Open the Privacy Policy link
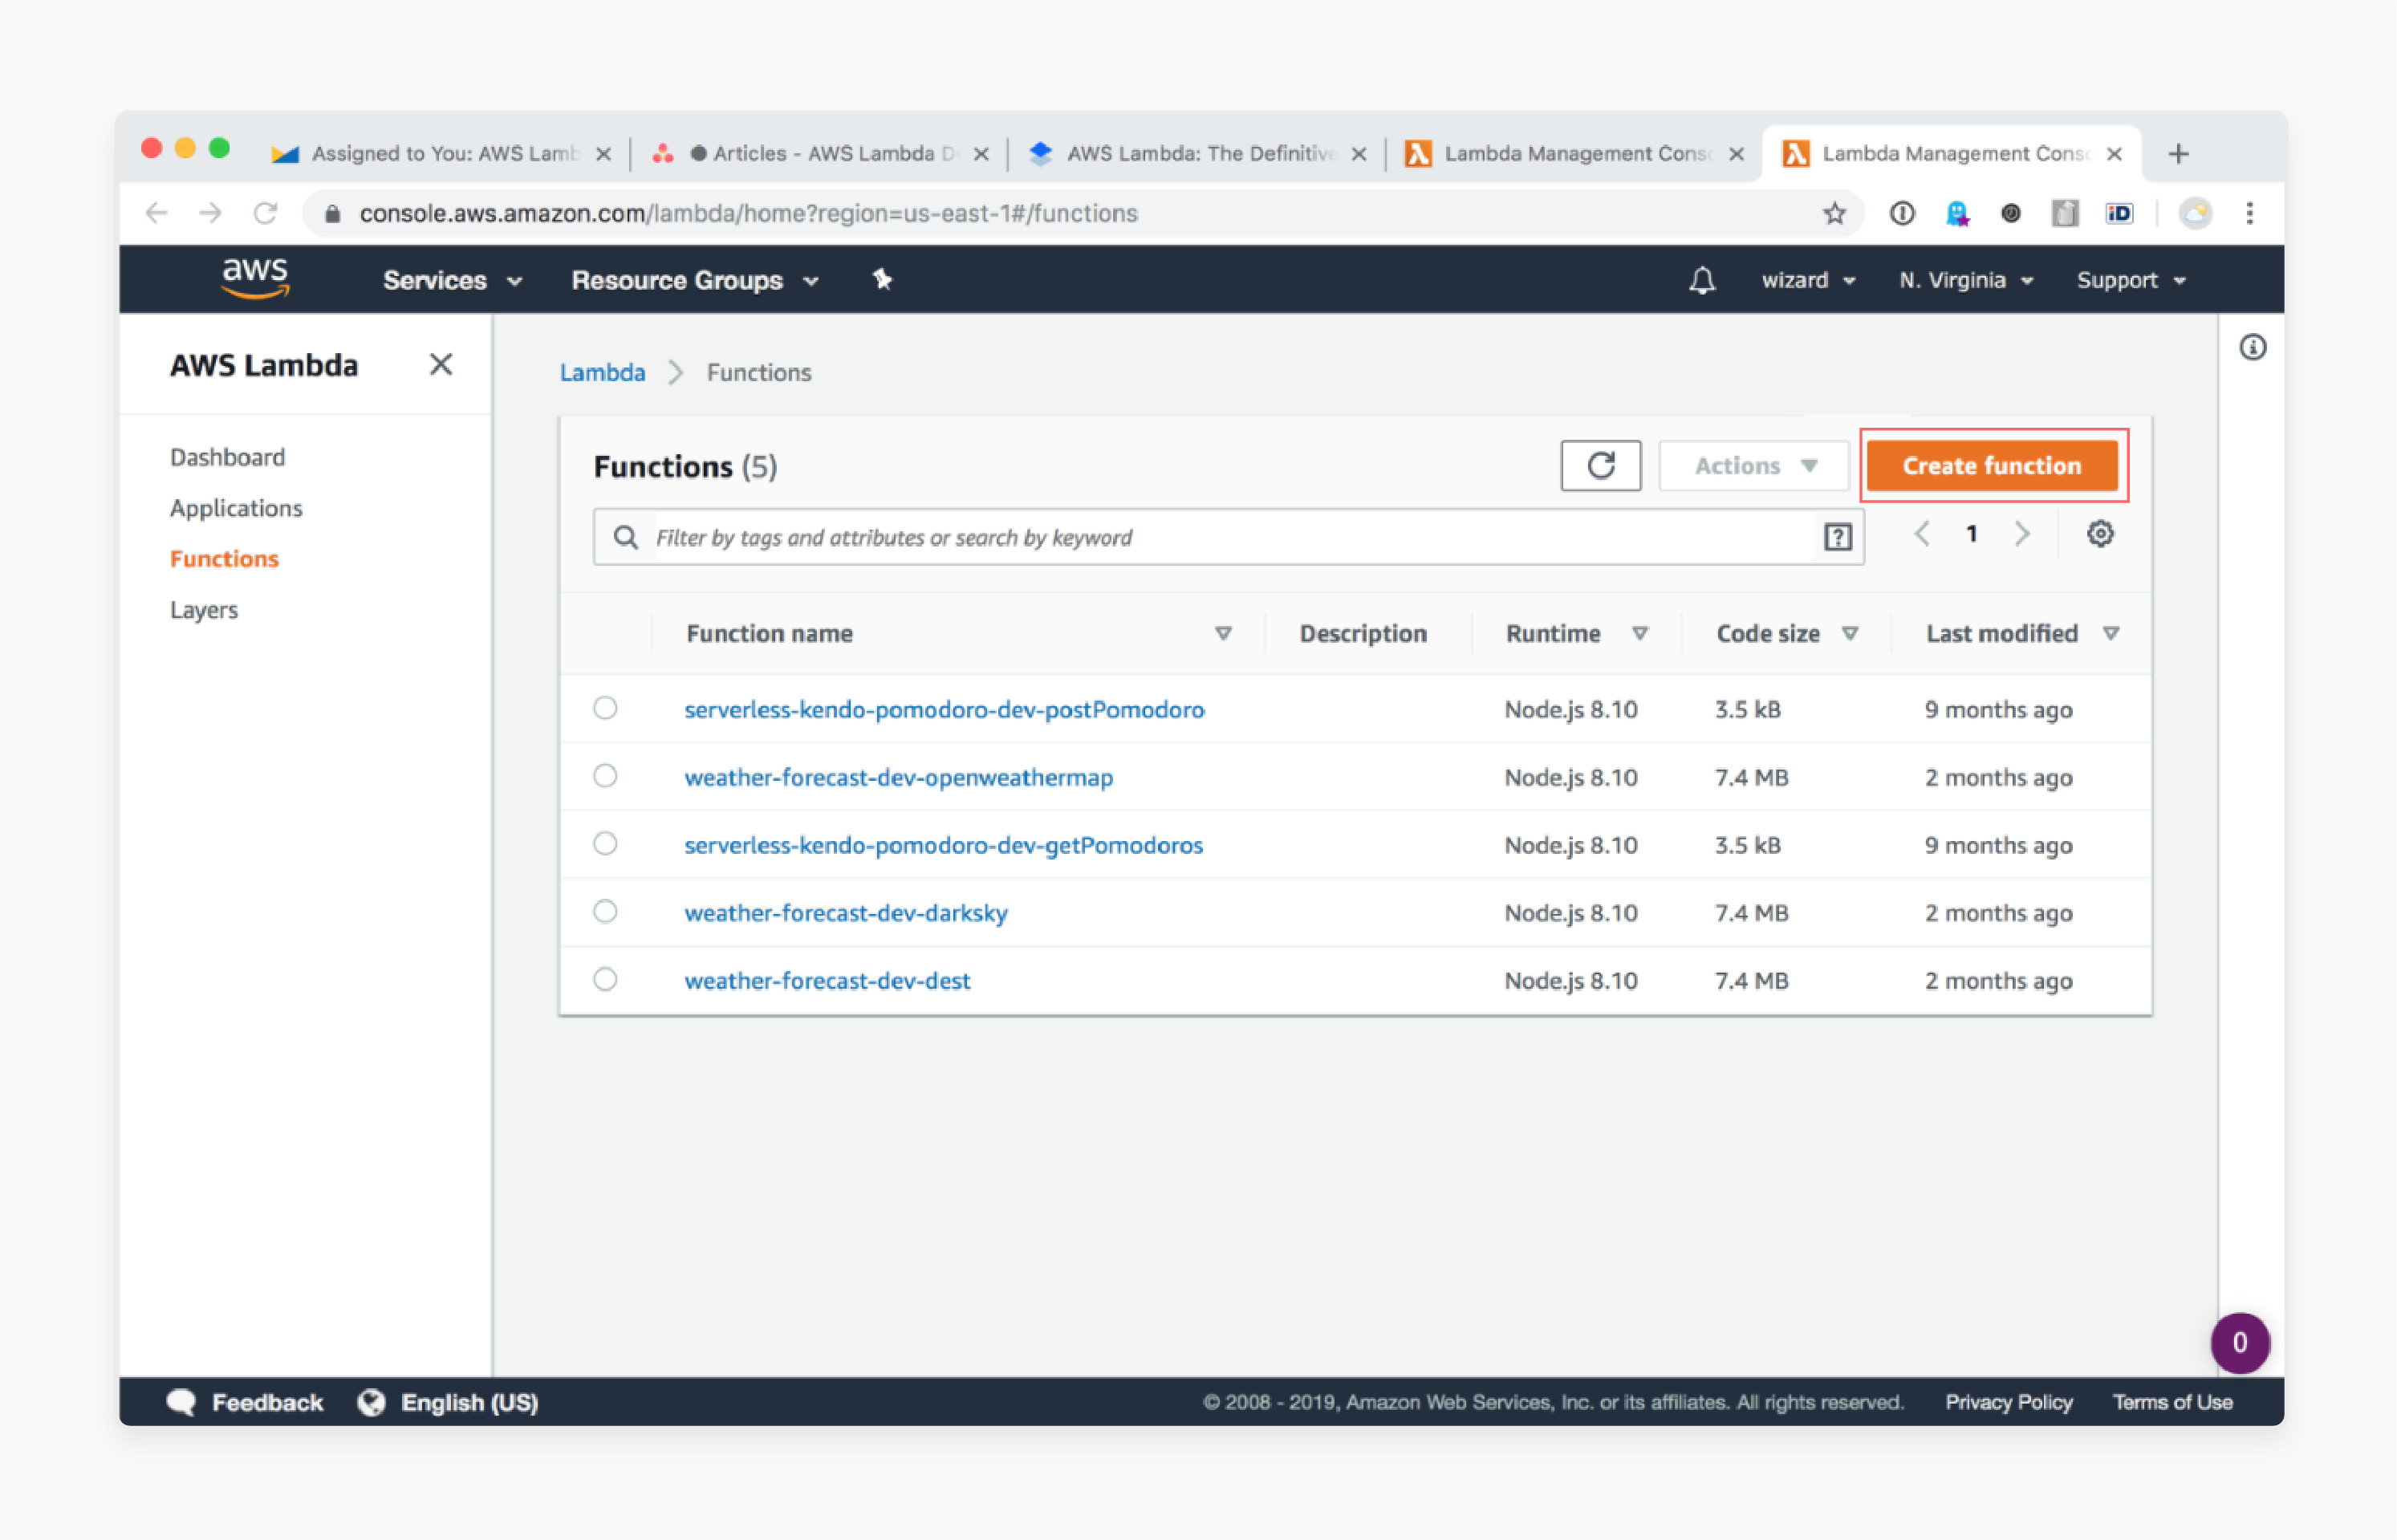This screenshot has width=2397, height=1540. pos(2008,1403)
